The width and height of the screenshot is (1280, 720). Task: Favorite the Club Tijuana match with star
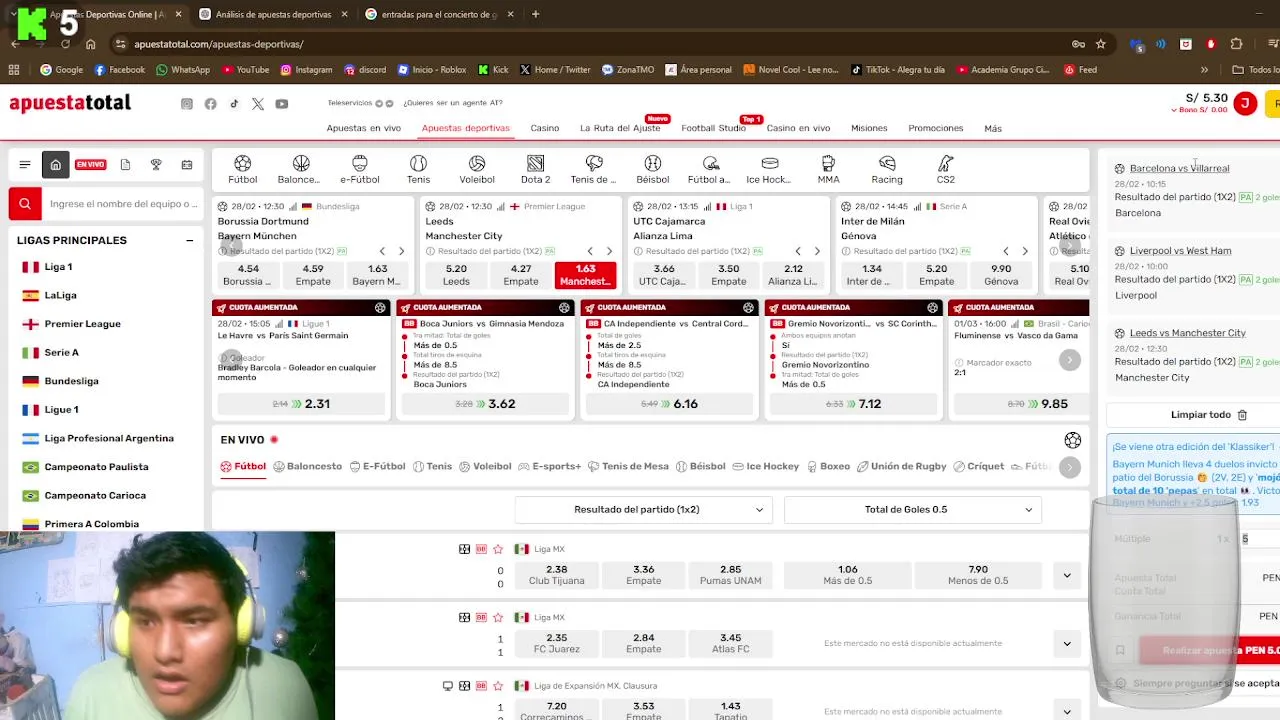(498, 549)
